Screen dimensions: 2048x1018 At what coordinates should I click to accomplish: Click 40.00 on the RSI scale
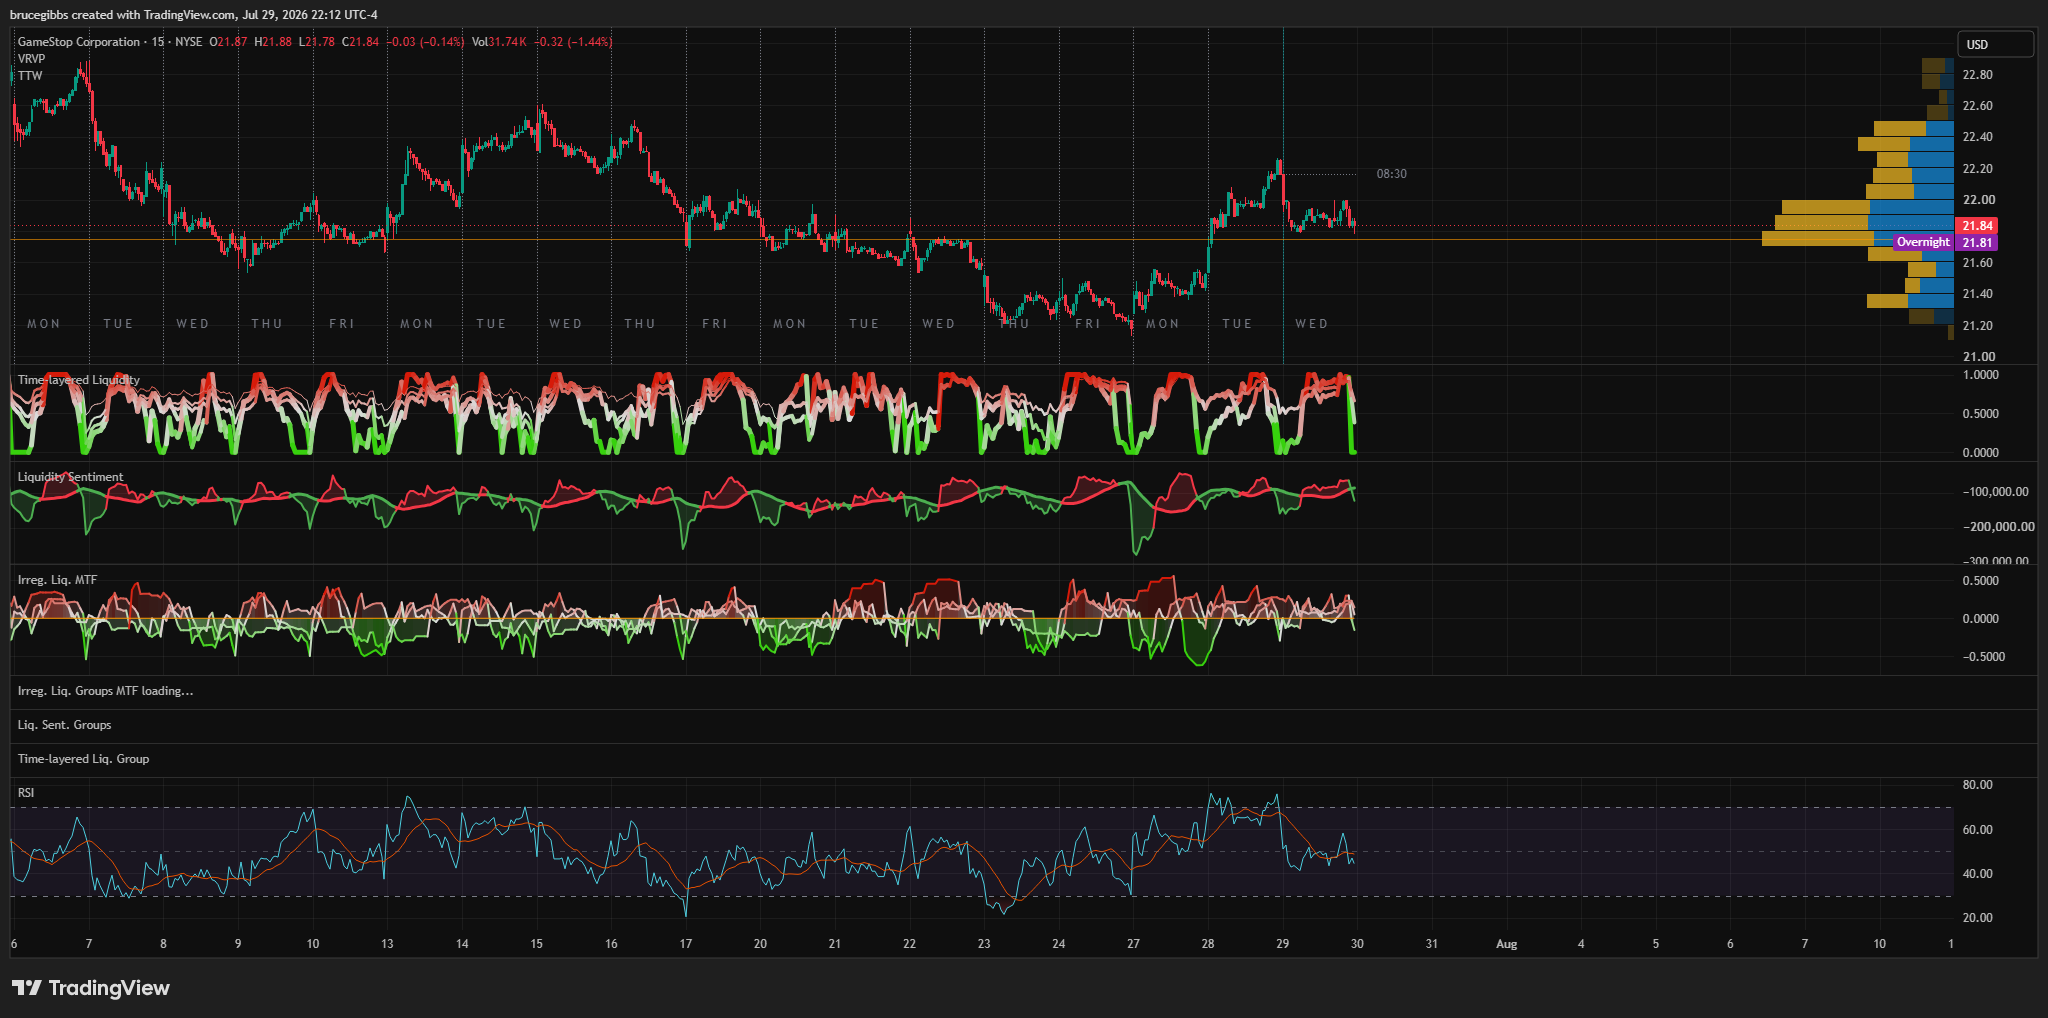click(1977, 874)
